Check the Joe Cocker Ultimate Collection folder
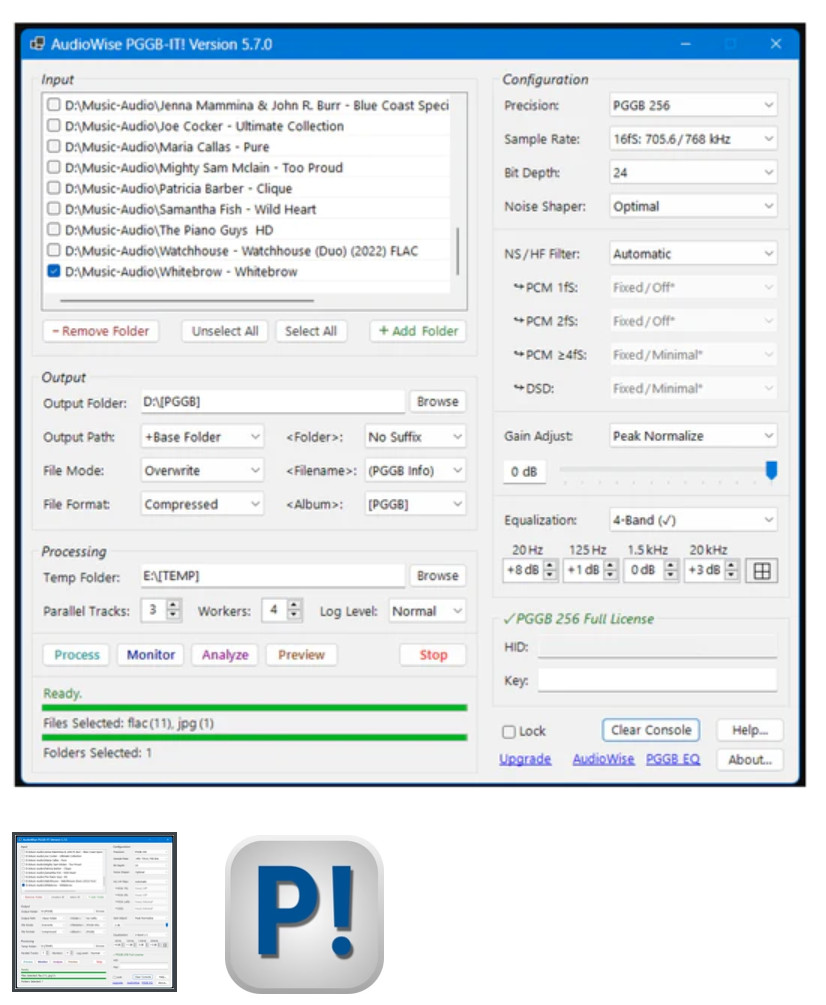Screen dimensions: 826x1005 [53, 126]
